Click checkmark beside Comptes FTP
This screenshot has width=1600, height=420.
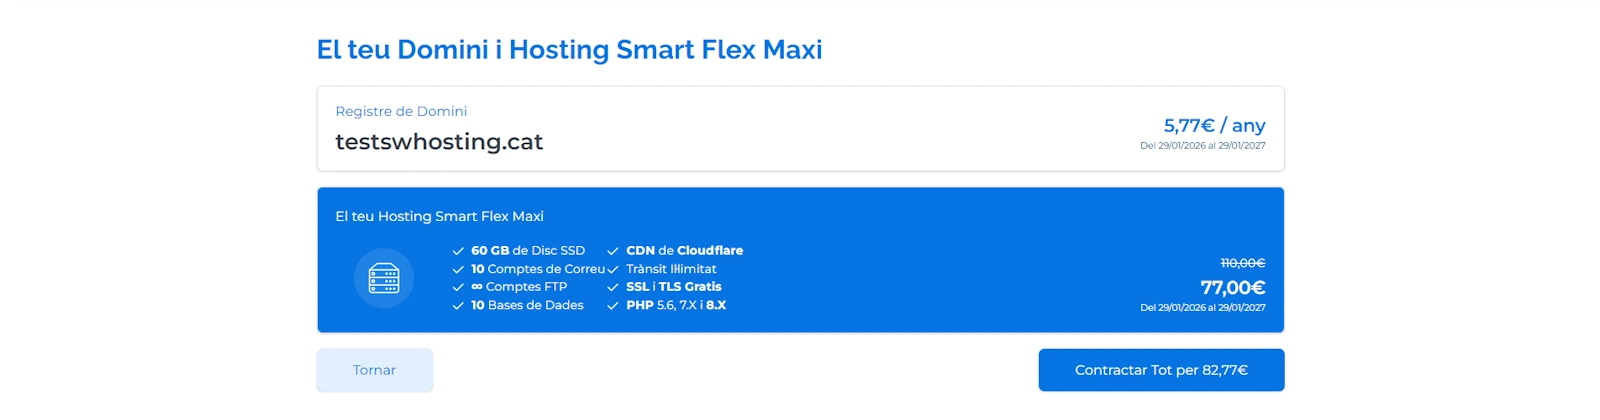pos(458,287)
